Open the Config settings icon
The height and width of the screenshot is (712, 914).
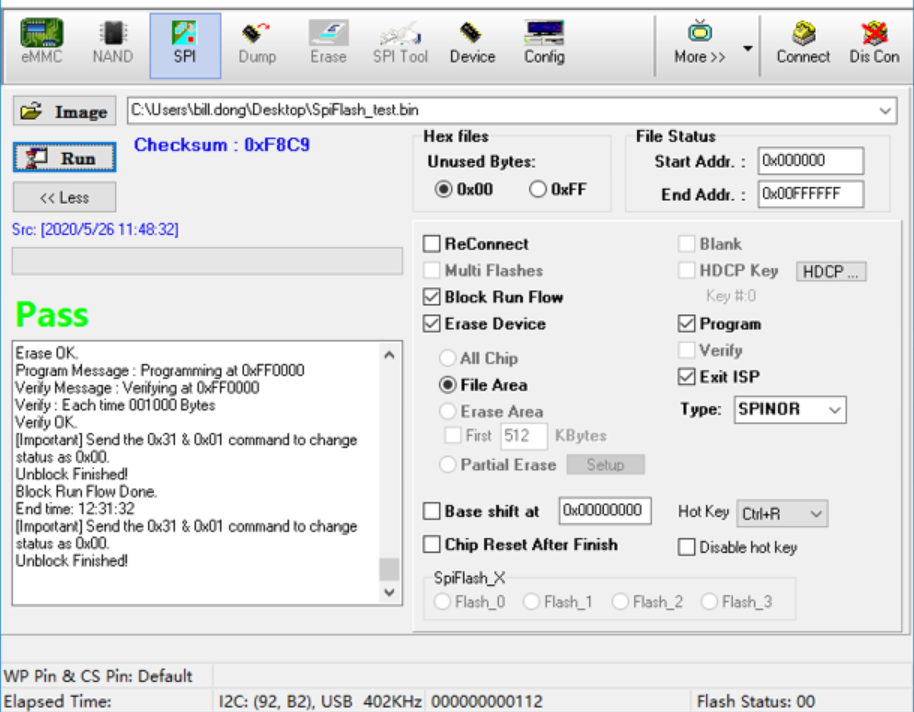(x=543, y=43)
